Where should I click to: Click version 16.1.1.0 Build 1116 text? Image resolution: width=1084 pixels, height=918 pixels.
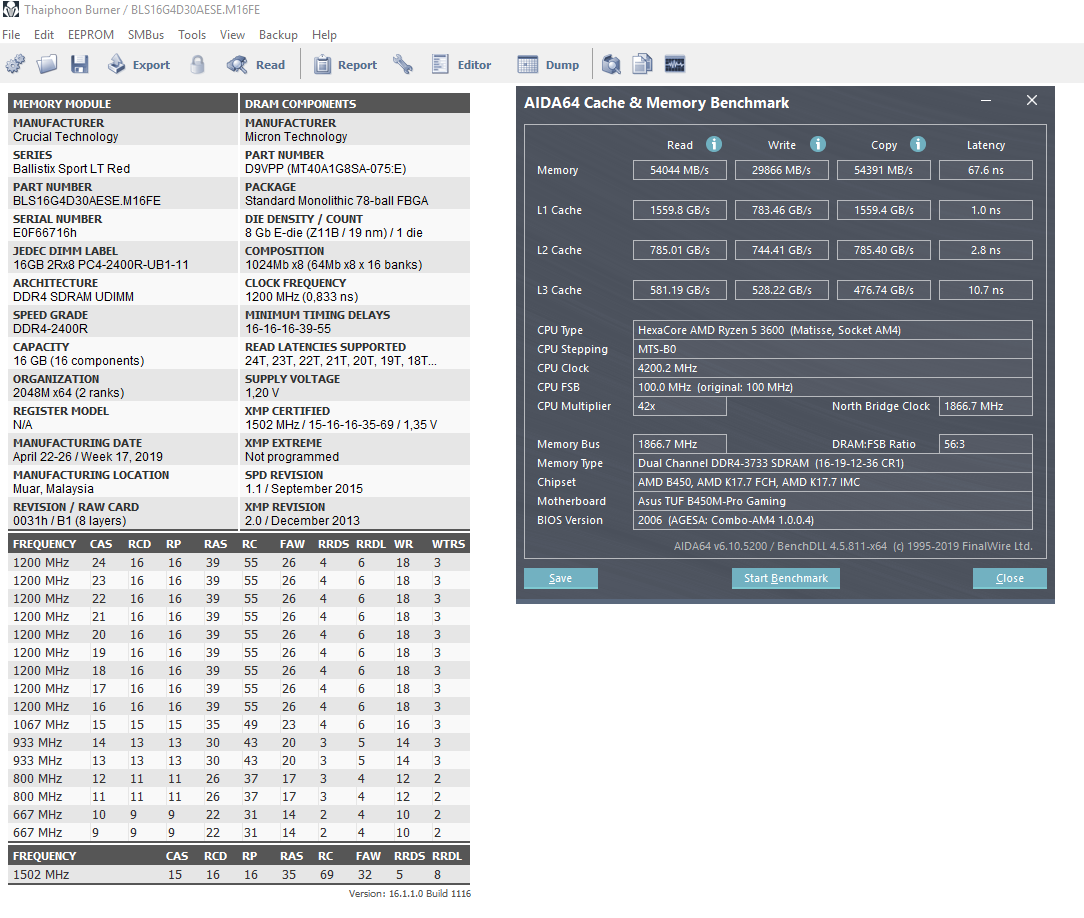409,894
